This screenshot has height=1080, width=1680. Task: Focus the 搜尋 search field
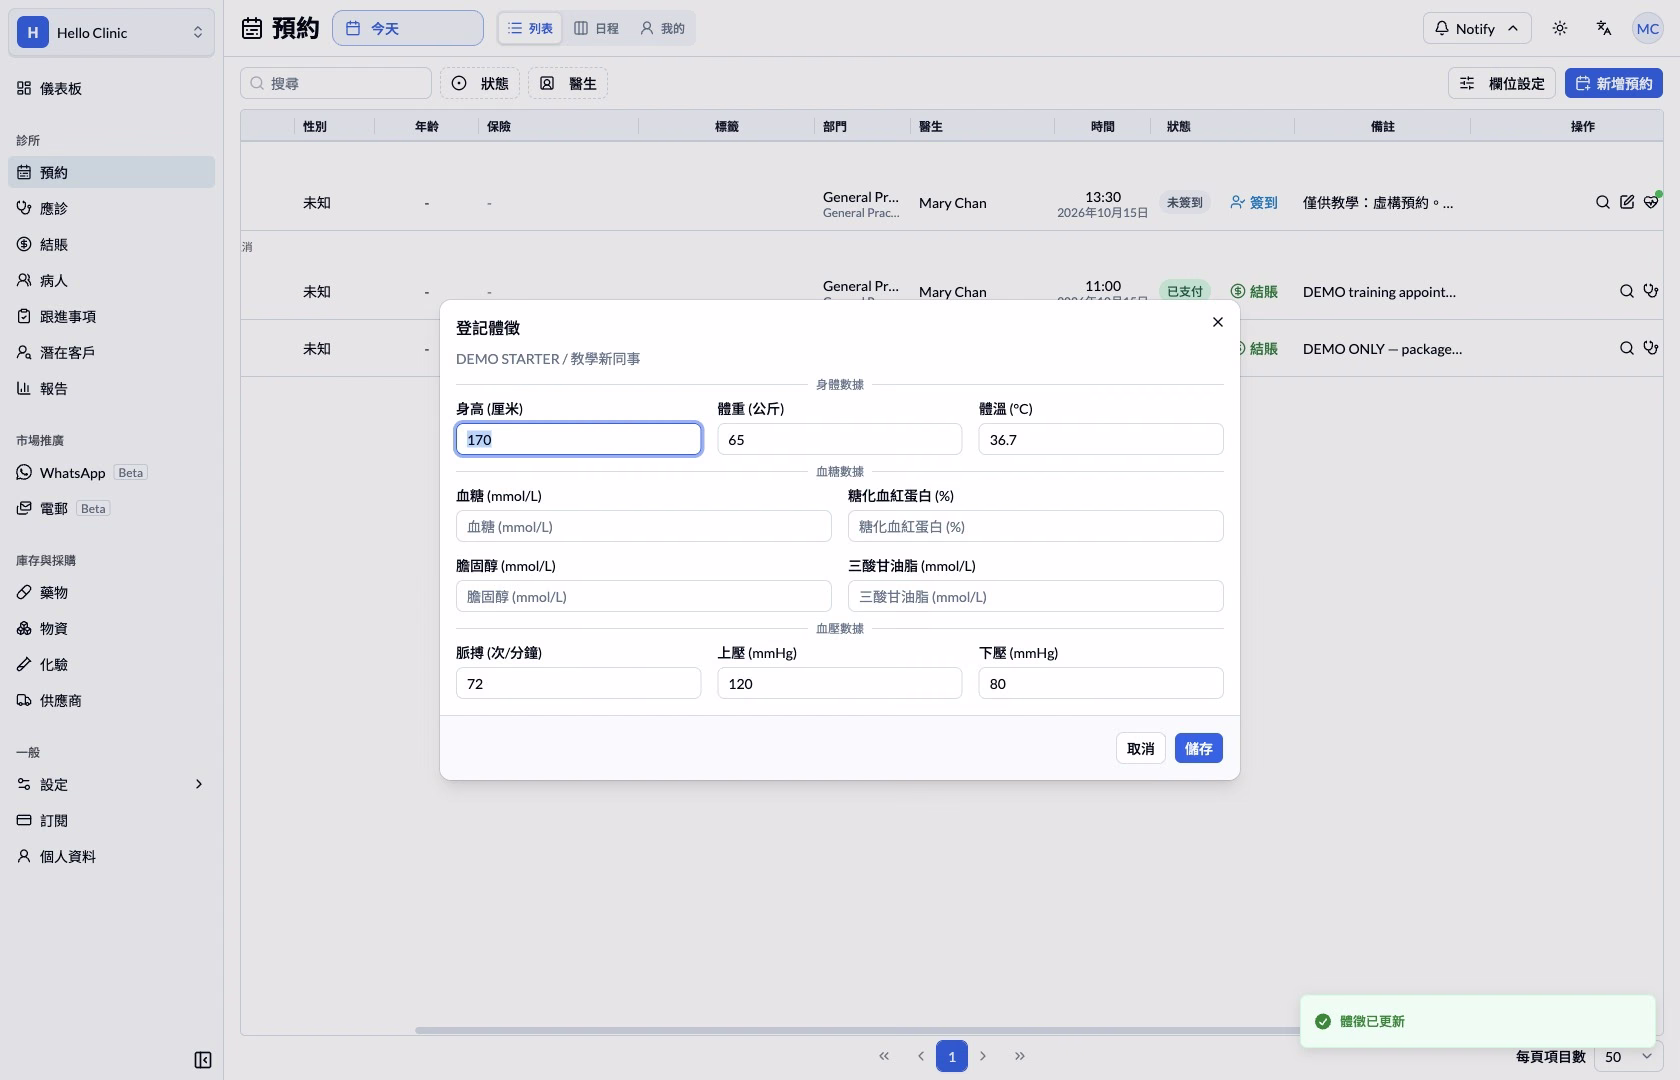(x=336, y=83)
